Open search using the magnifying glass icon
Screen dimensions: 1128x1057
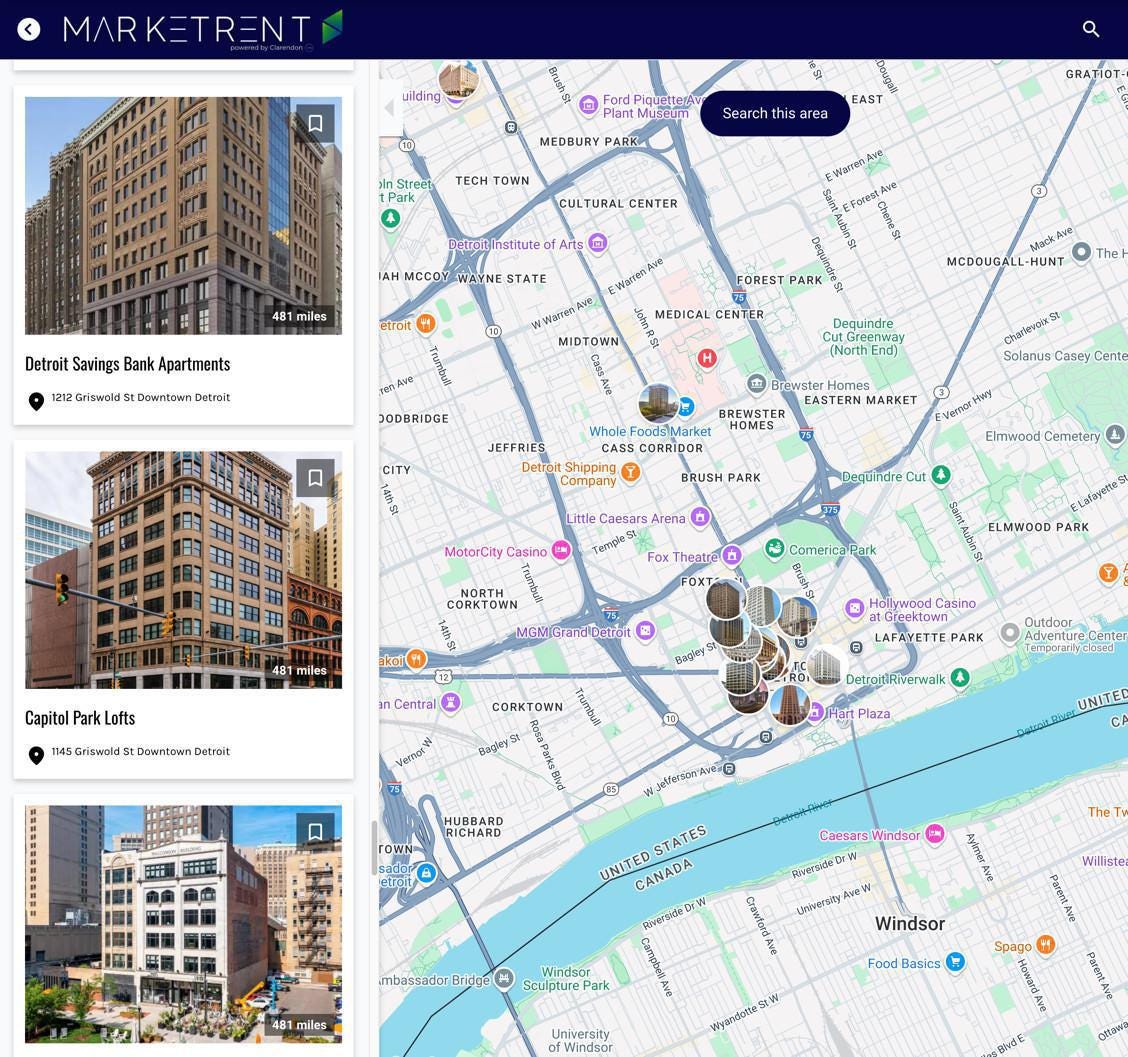pyautogui.click(x=1091, y=29)
